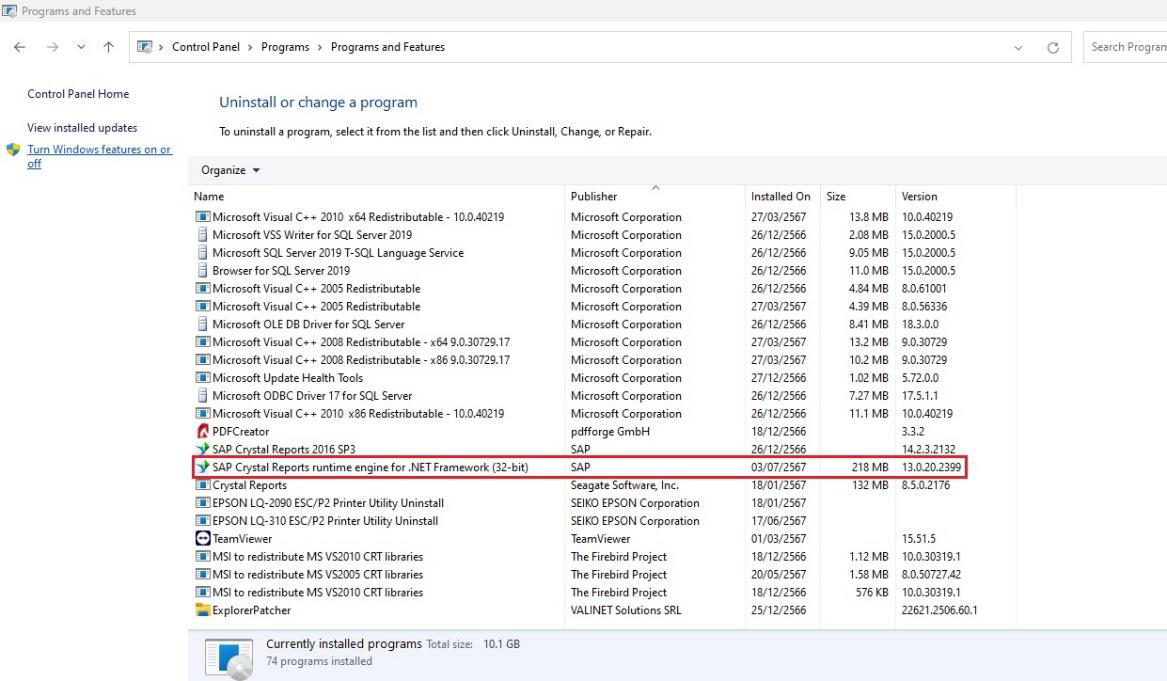Sort the list by Size column header
Viewport: 1167px width, 681px height.
point(836,197)
